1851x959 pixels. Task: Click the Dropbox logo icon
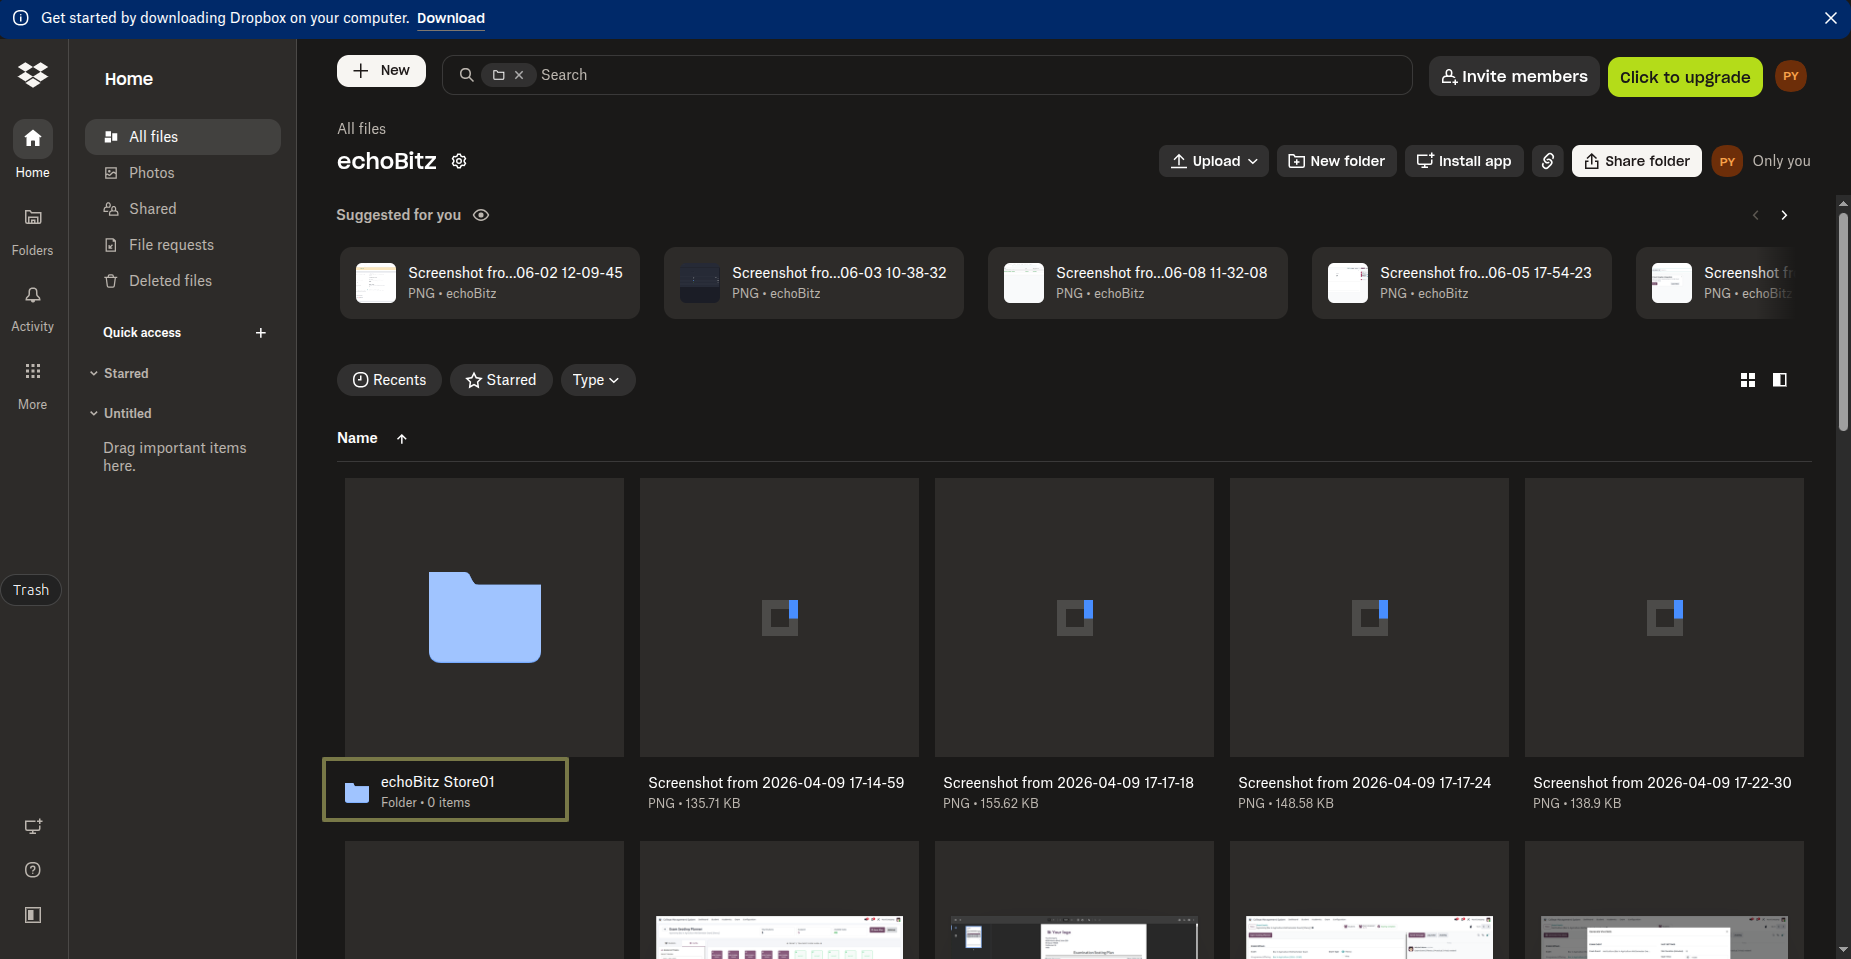[33, 74]
